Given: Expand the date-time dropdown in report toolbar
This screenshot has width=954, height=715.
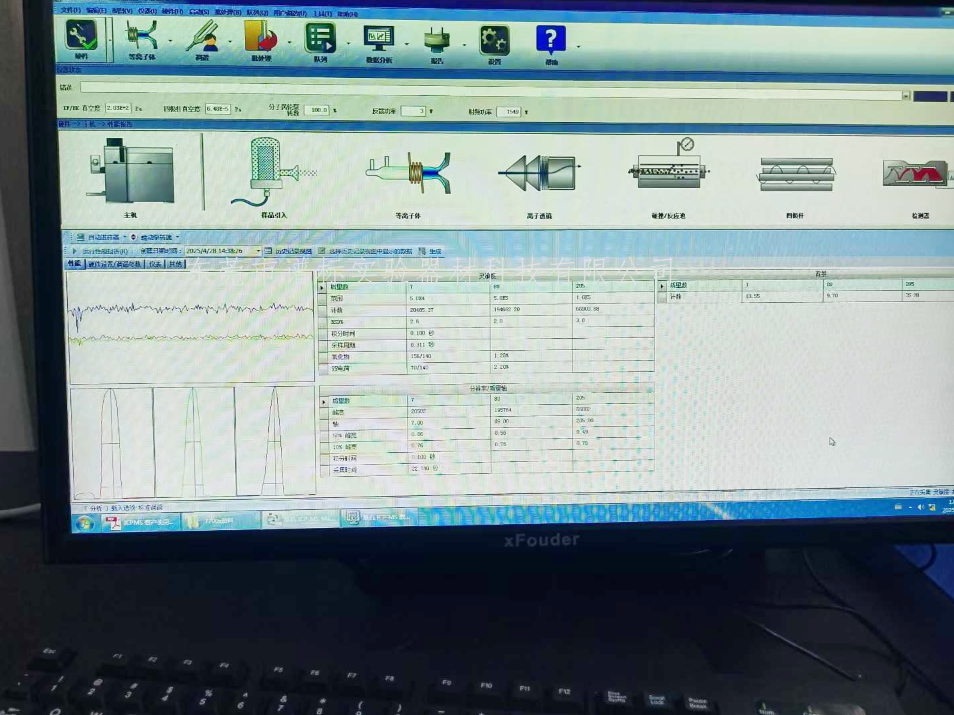Looking at the screenshot, I should [257, 251].
